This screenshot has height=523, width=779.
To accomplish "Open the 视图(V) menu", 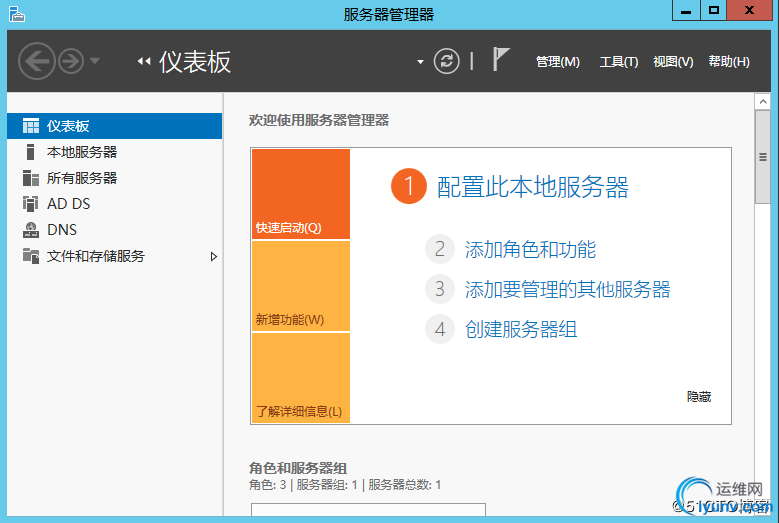I will [673, 62].
